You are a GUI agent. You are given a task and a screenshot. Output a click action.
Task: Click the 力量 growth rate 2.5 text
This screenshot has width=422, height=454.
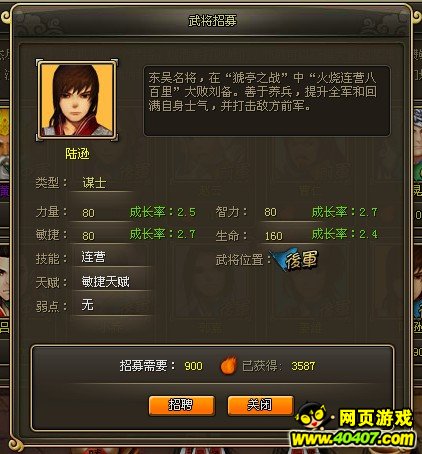(x=162, y=212)
